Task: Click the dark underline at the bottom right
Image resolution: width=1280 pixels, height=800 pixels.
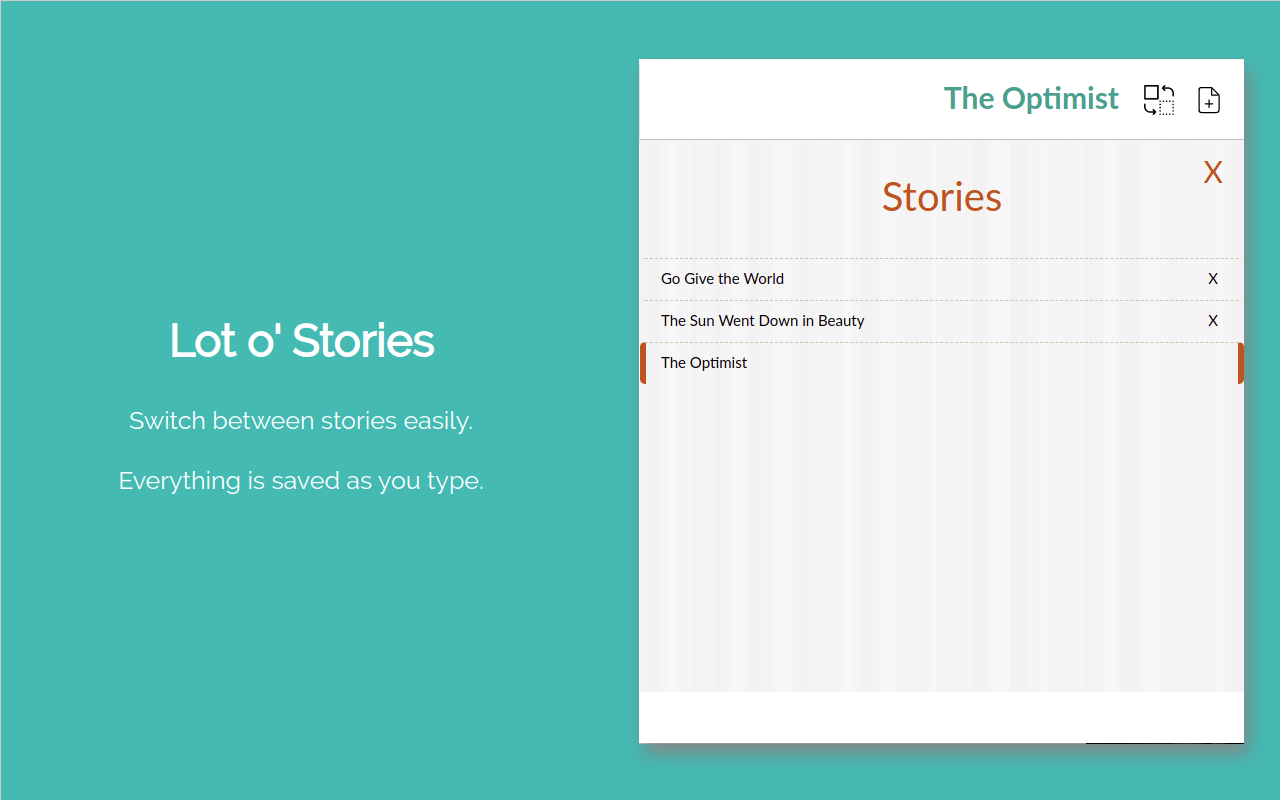Action: click(1164, 744)
